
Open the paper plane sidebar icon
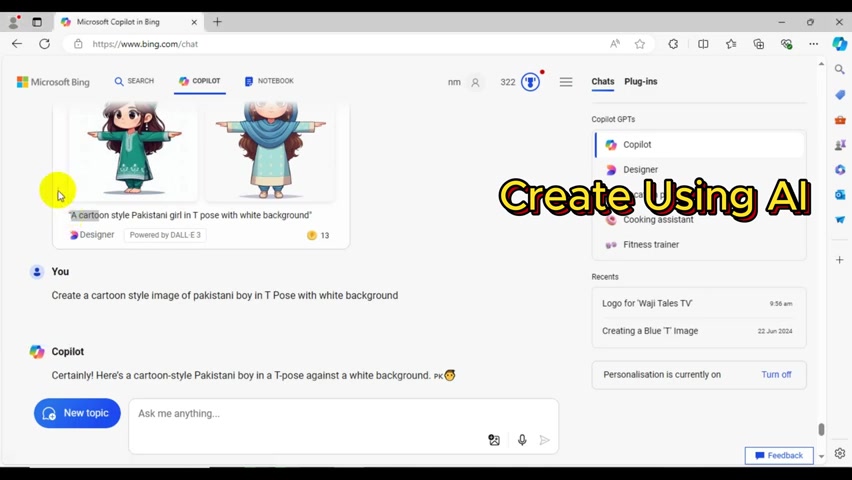[840, 220]
